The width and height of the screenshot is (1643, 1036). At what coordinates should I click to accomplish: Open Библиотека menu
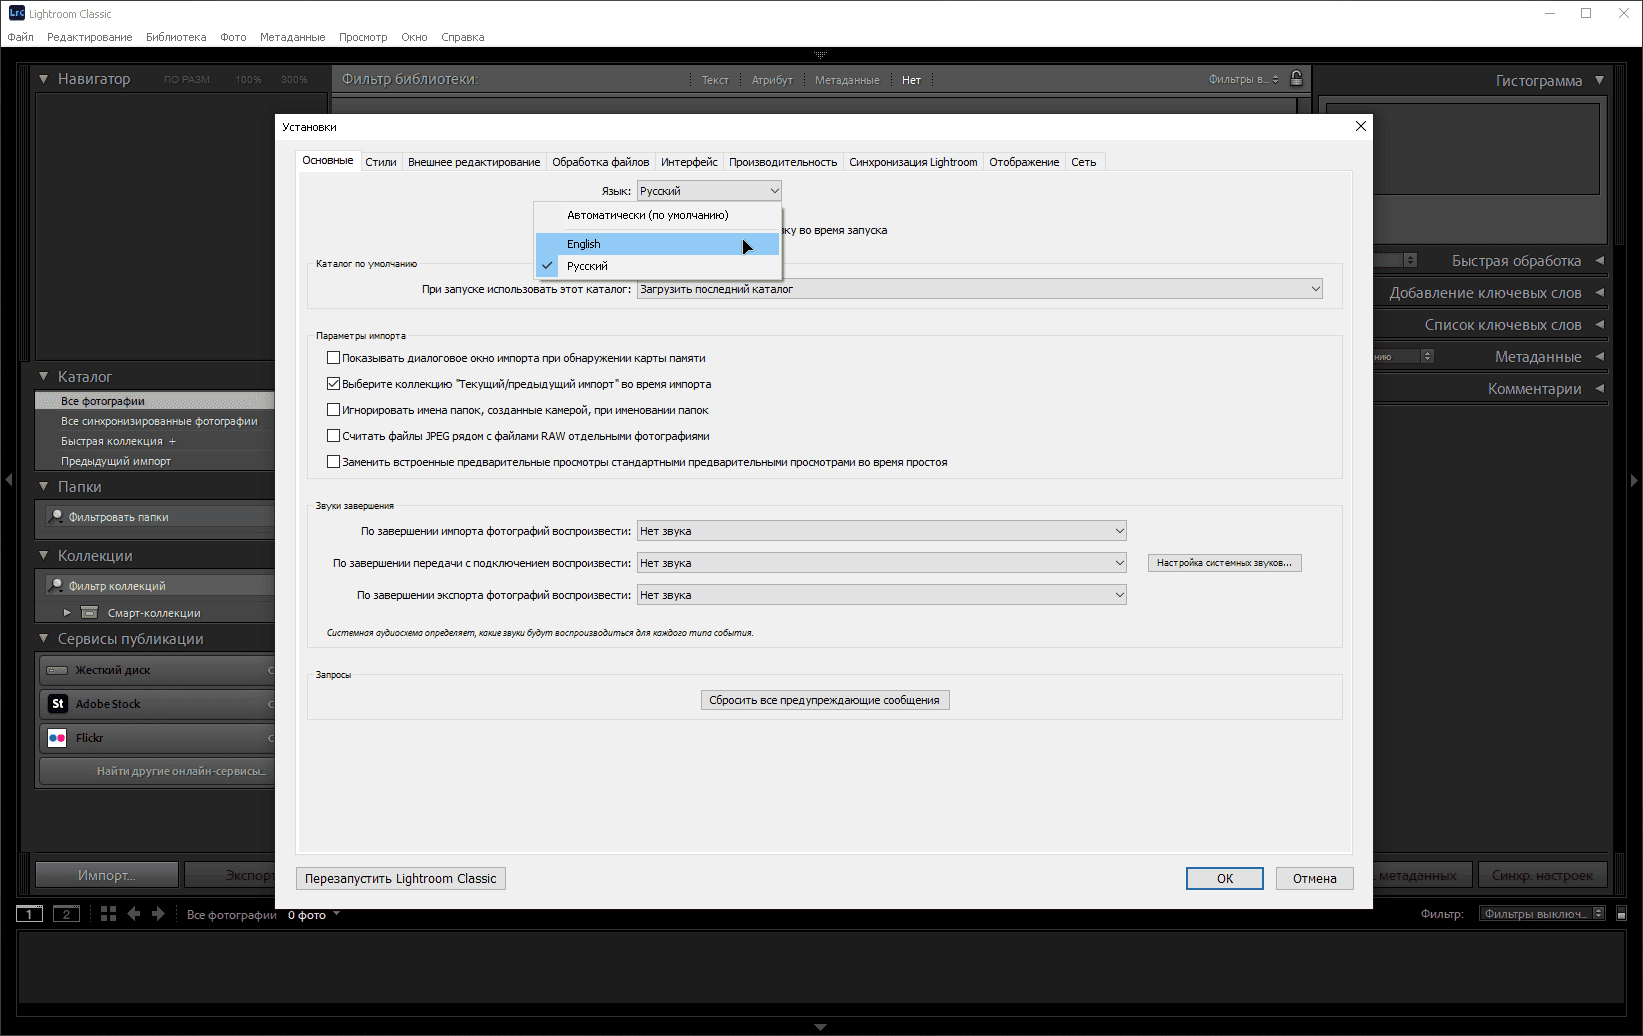point(176,37)
